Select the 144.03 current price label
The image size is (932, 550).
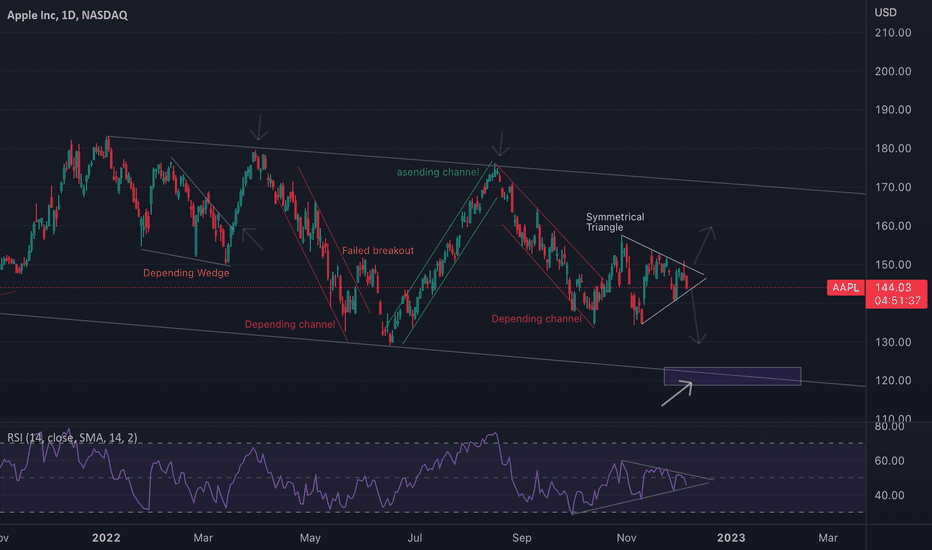893,288
